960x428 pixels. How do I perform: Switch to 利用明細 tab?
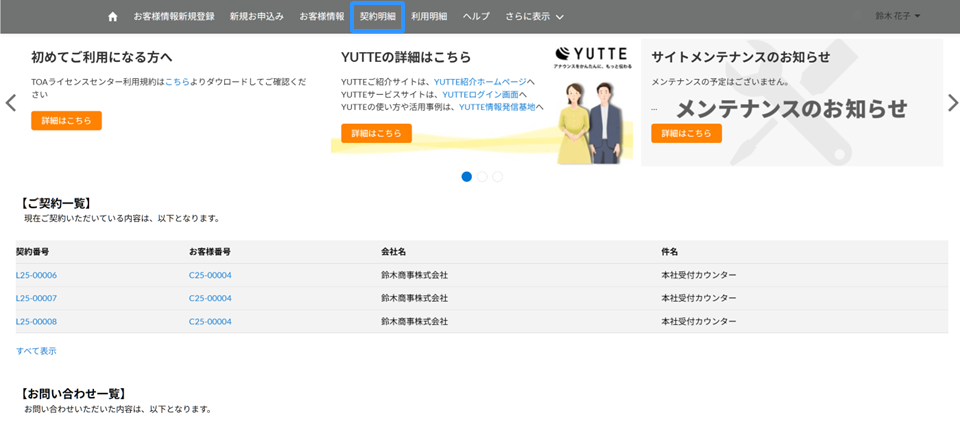point(429,17)
